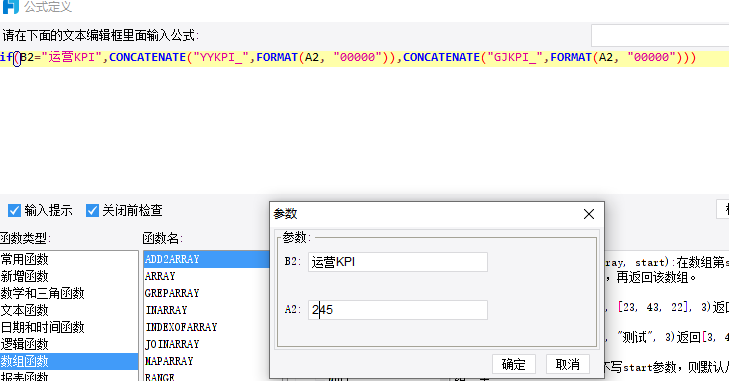
Task: Select the ARRAY function in the list
Action: [206, 276]
